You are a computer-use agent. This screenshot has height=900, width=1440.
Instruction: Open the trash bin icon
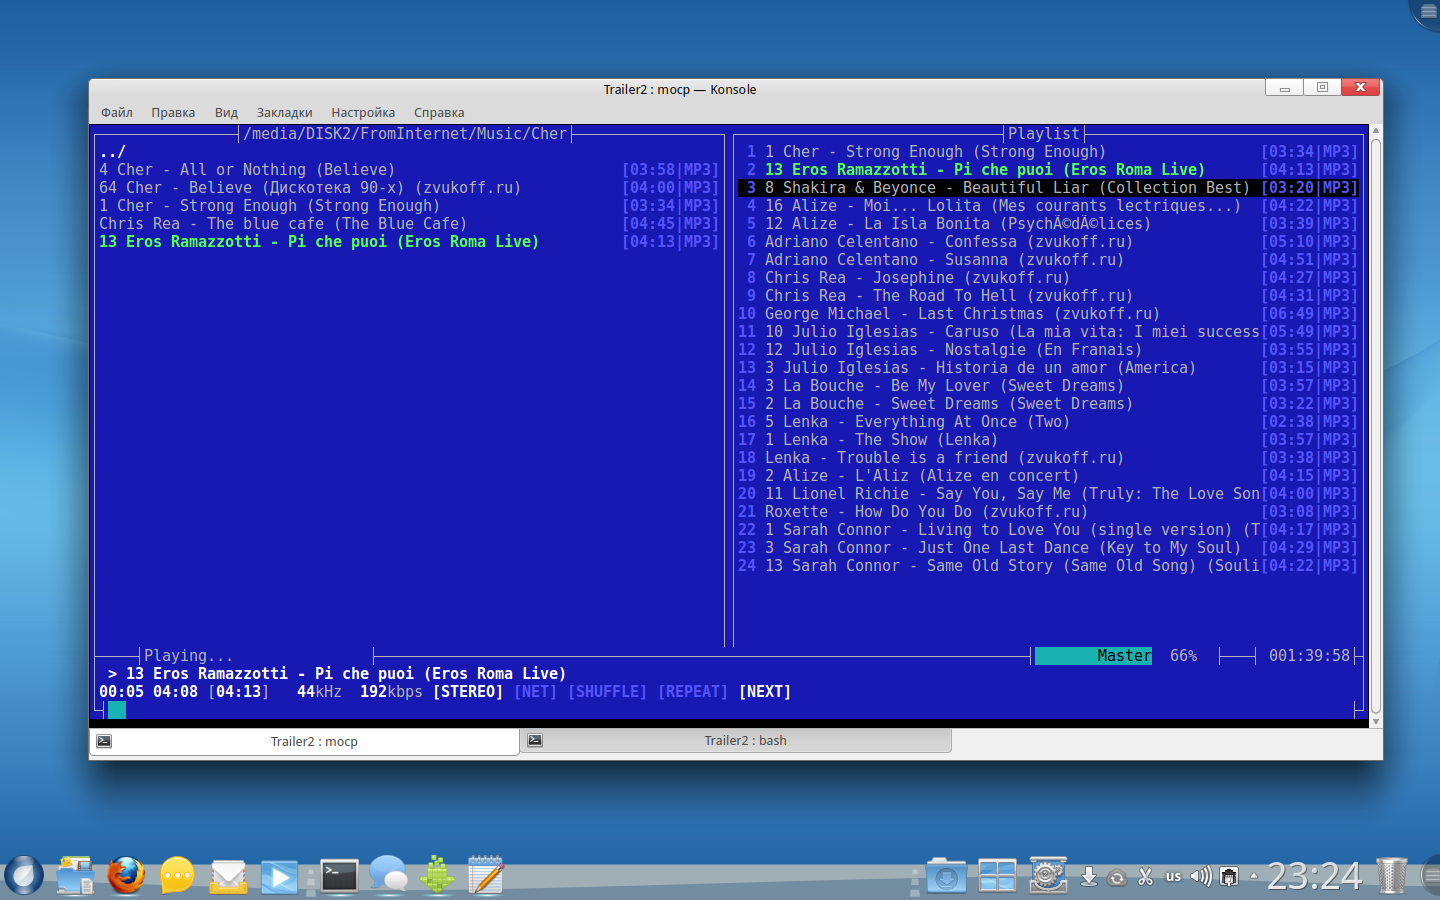click(x=1391, y=876)
